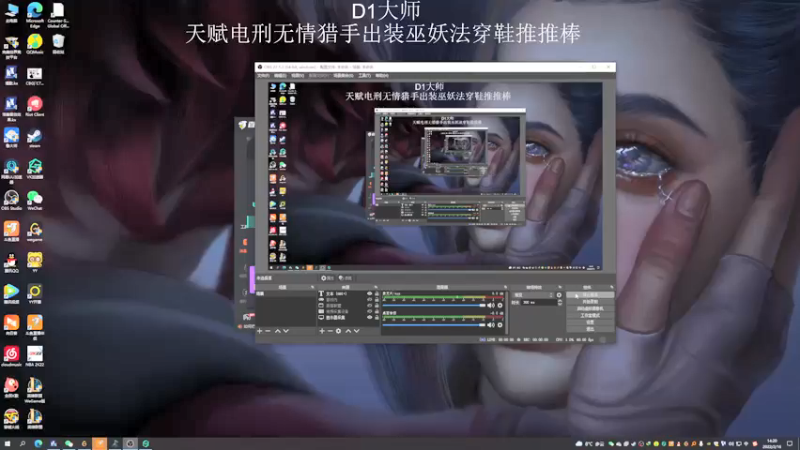Open Microsoft Edge desktop shortcut
Screen dimensions: 800x450
(35, 15)
